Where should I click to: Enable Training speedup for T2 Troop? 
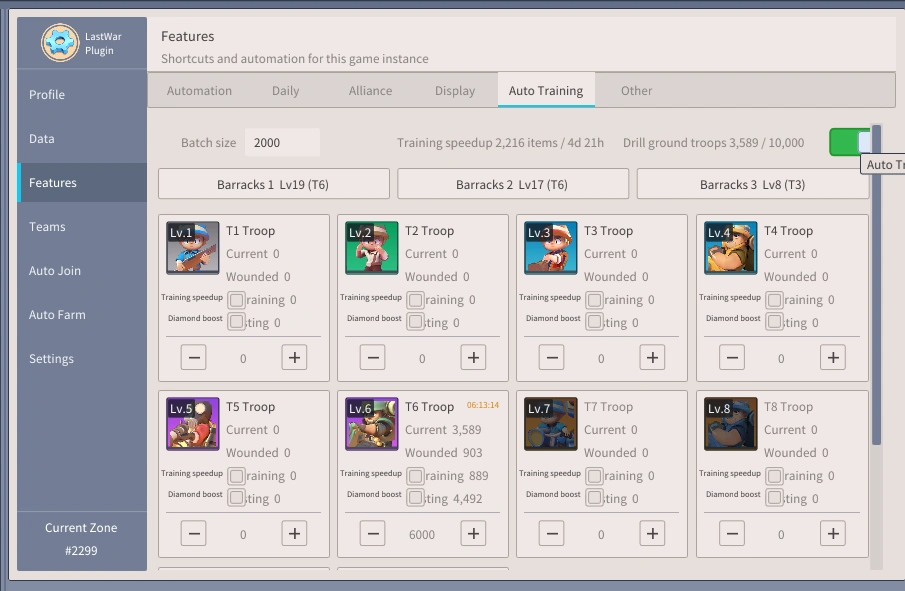pyautogui.click(x=415, y=300)
